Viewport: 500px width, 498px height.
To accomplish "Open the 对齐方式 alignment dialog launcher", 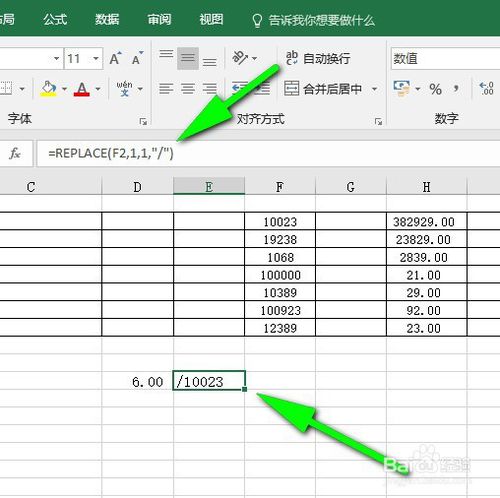I will pos(378,122).
